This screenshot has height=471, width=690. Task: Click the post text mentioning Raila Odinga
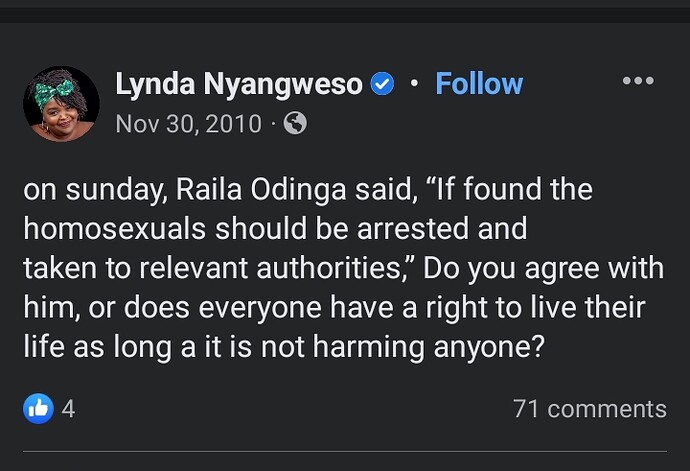[x=307, y=189]
